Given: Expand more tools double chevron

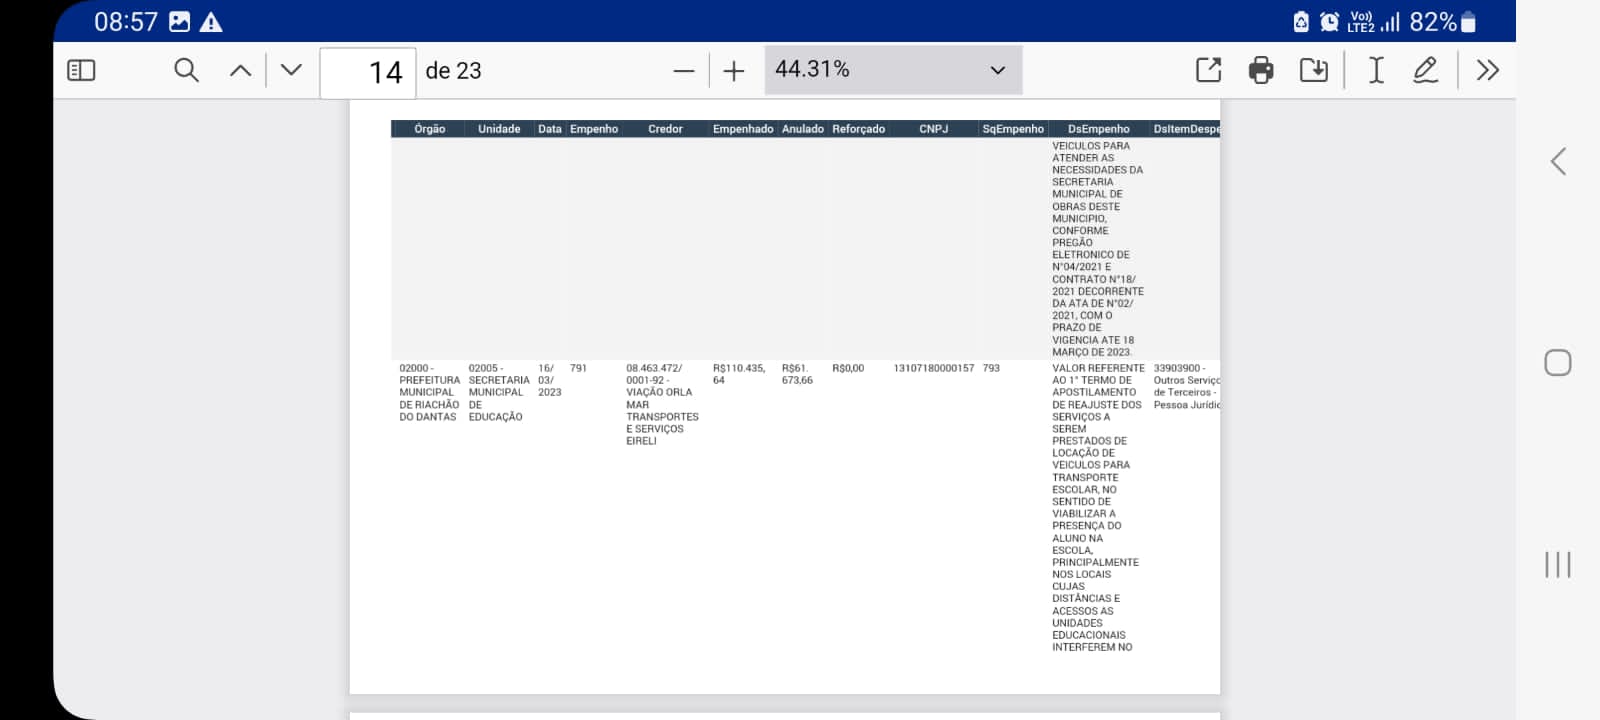Looking at the screenshot, I should [x=1487, y=70].
